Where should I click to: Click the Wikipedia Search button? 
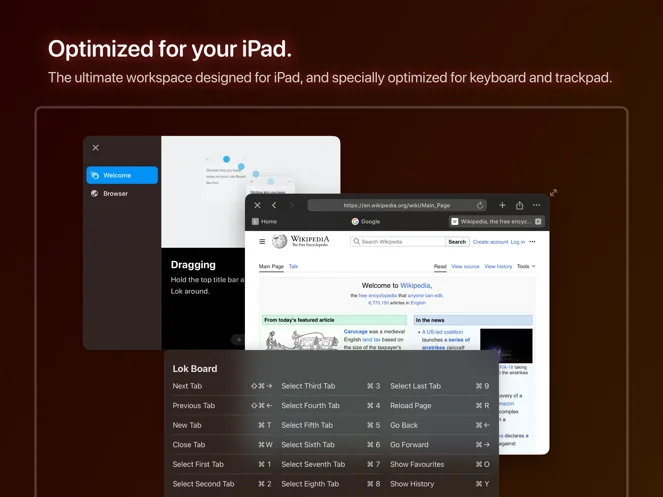[x=457, y=242]
